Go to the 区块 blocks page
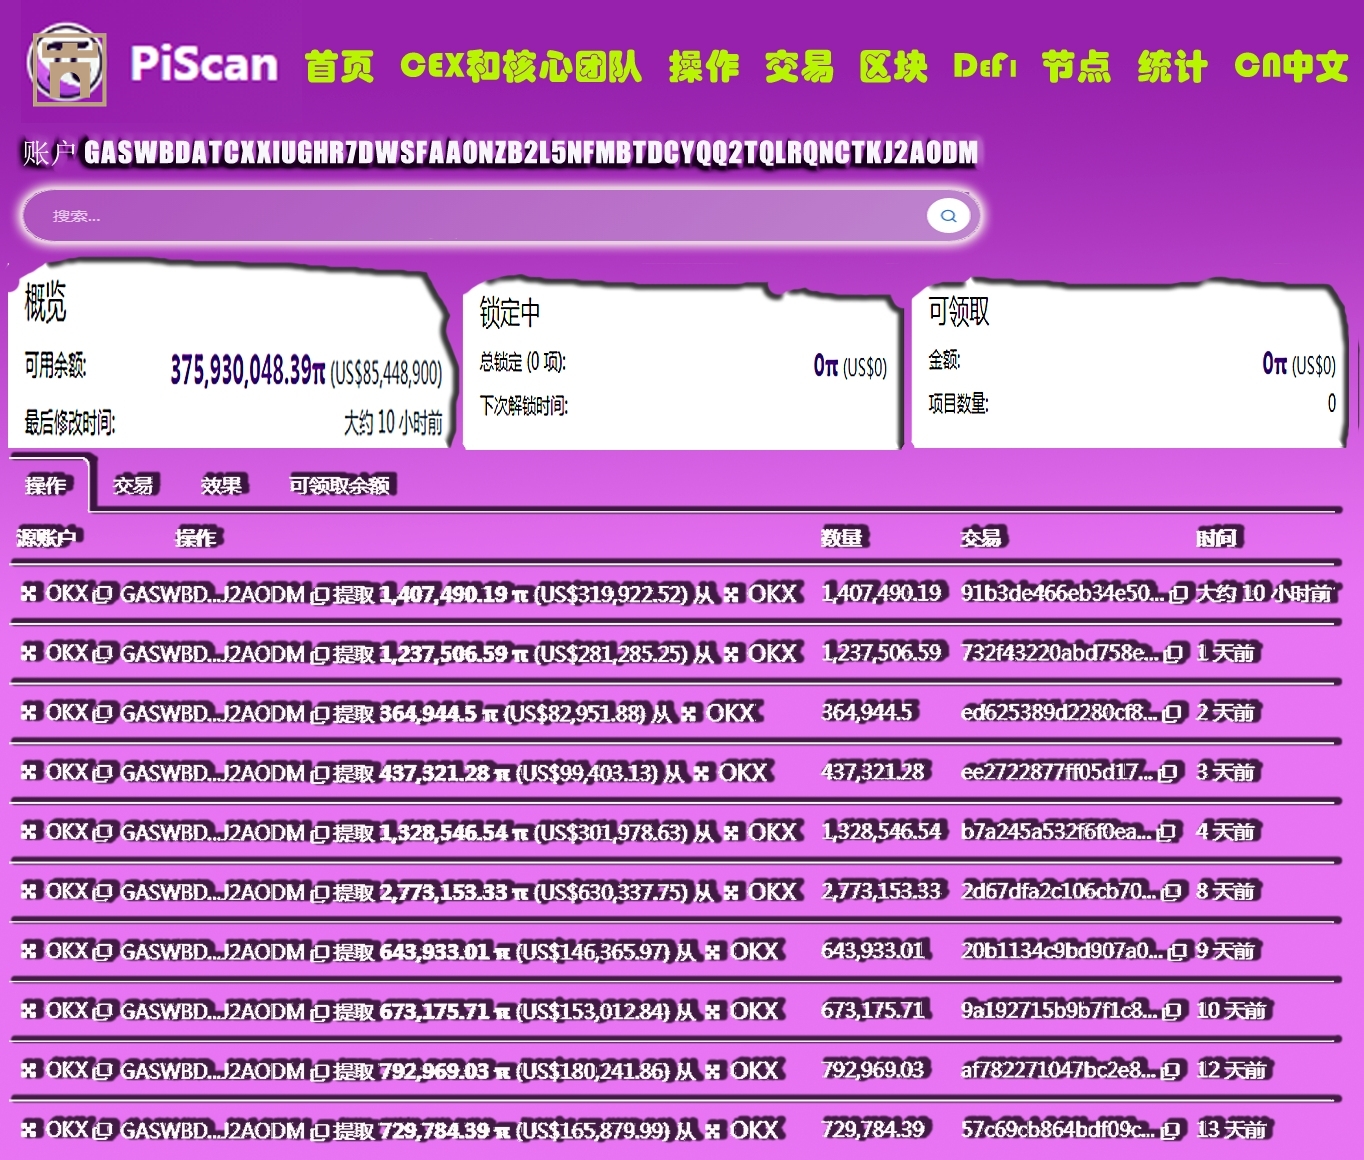This screenshot has width=1364, height=1160. 893,67
